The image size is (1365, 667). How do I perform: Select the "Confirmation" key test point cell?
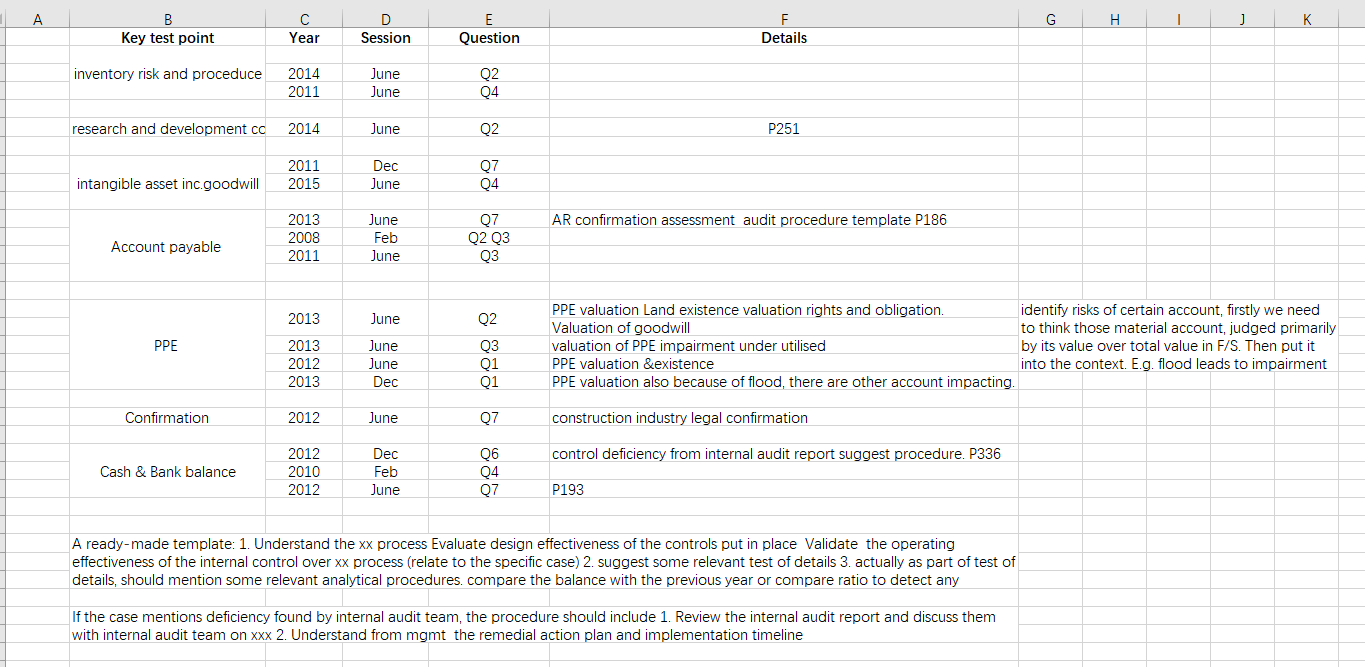coord(167,418)
